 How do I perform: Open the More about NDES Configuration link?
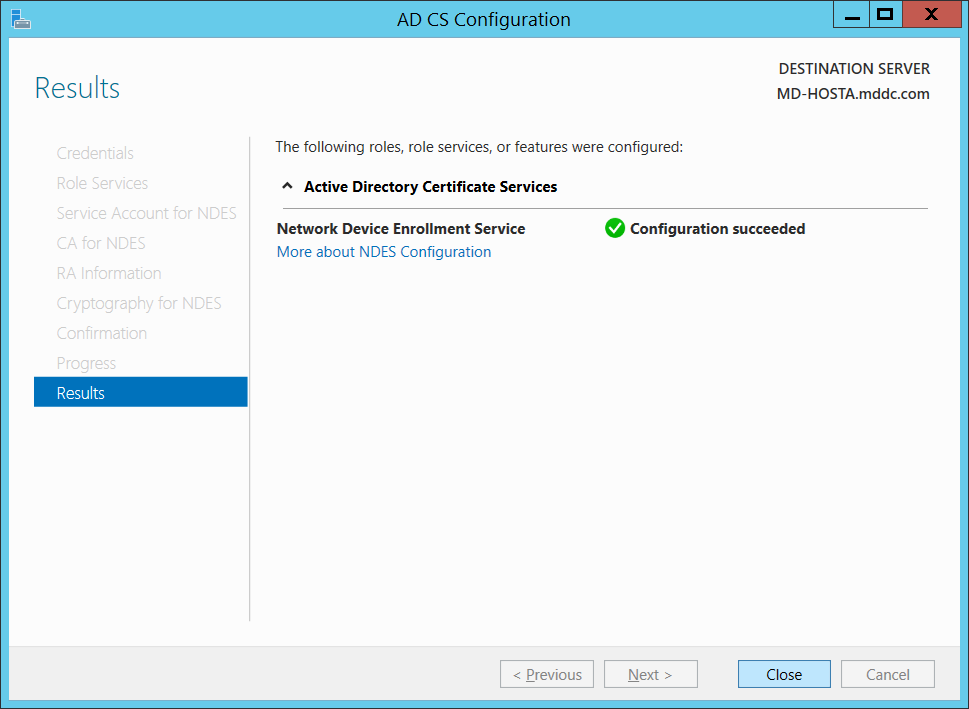point(384,251)
